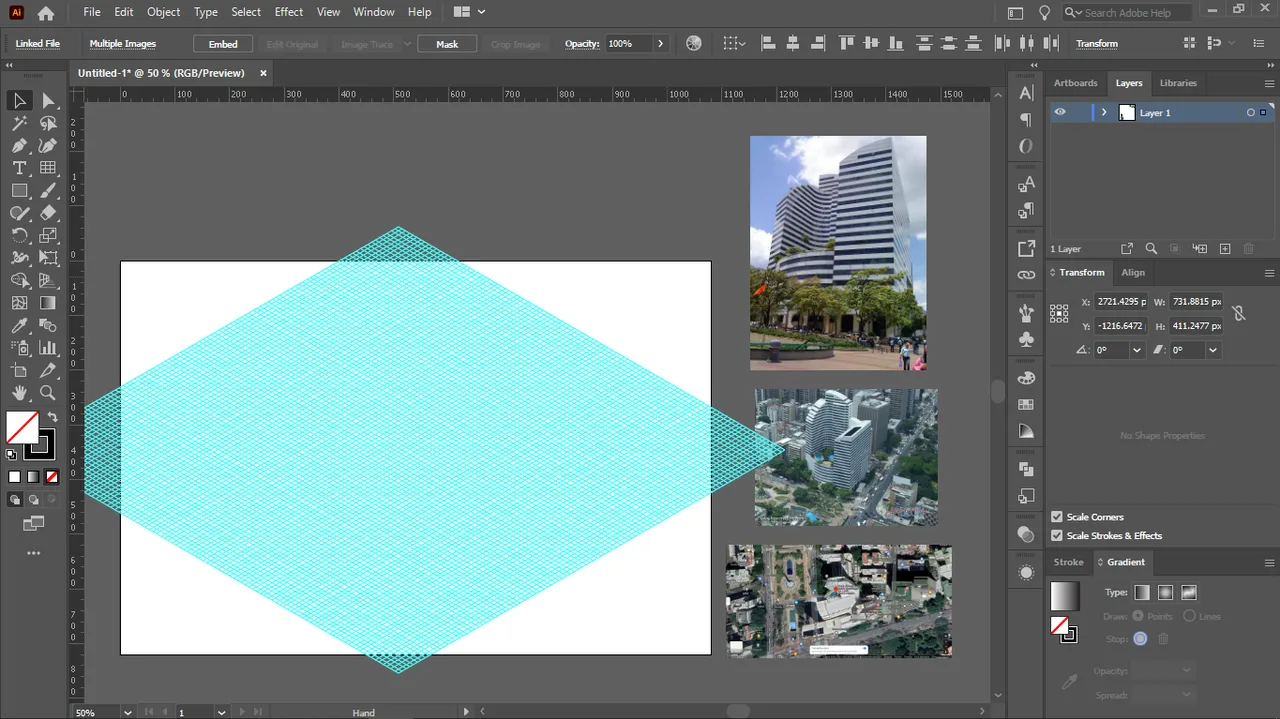The width and height of the screenshot is (1280, 719).
Task: Select linear gradient type button
Action: (1141, 593)
